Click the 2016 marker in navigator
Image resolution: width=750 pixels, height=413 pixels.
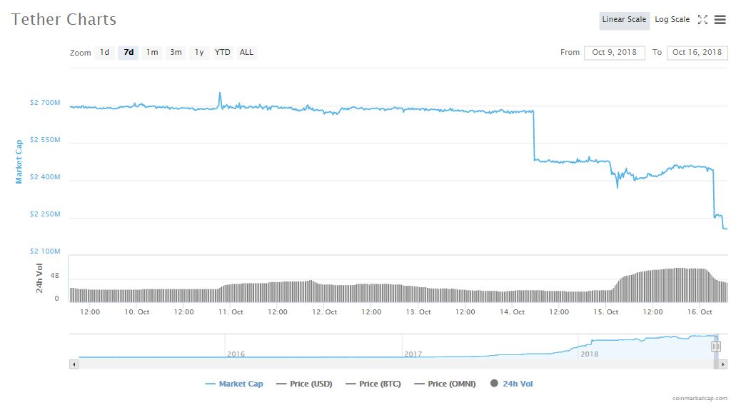[x=236, y=354]
